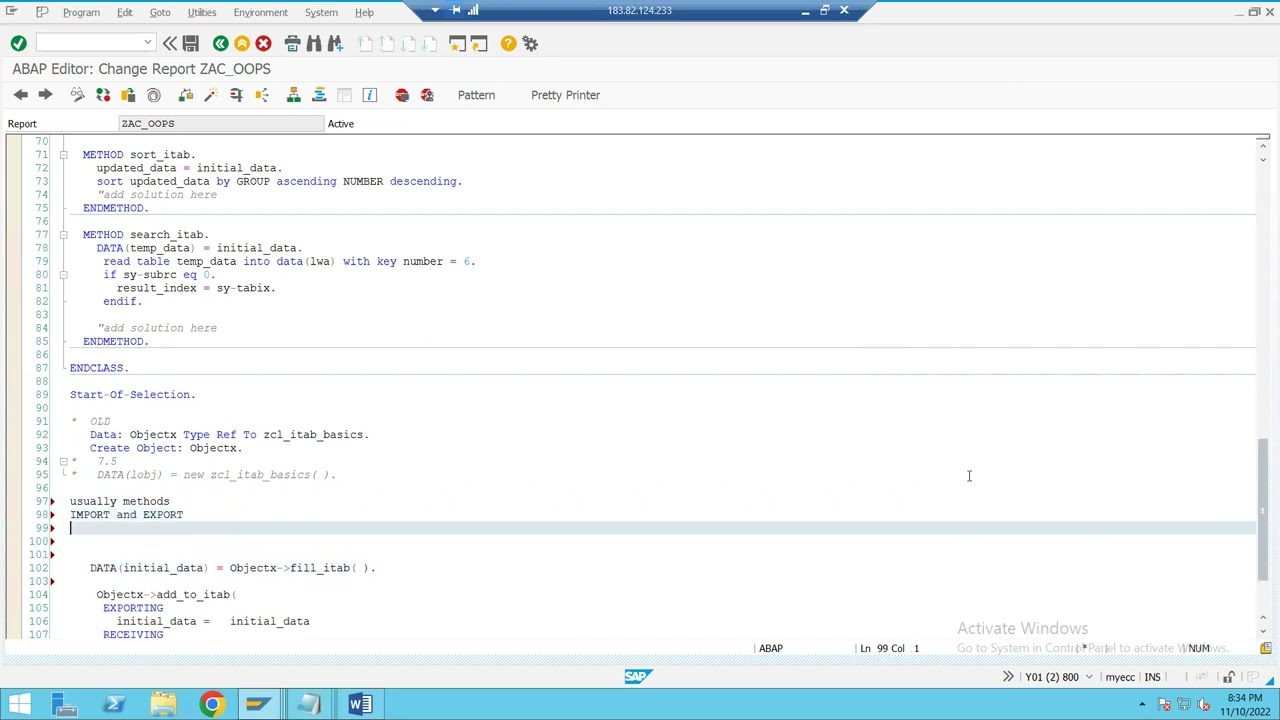Viewport: 1280px width, 720px height.
Task: Activate the program with the wand icon
Action: (211, 95)
